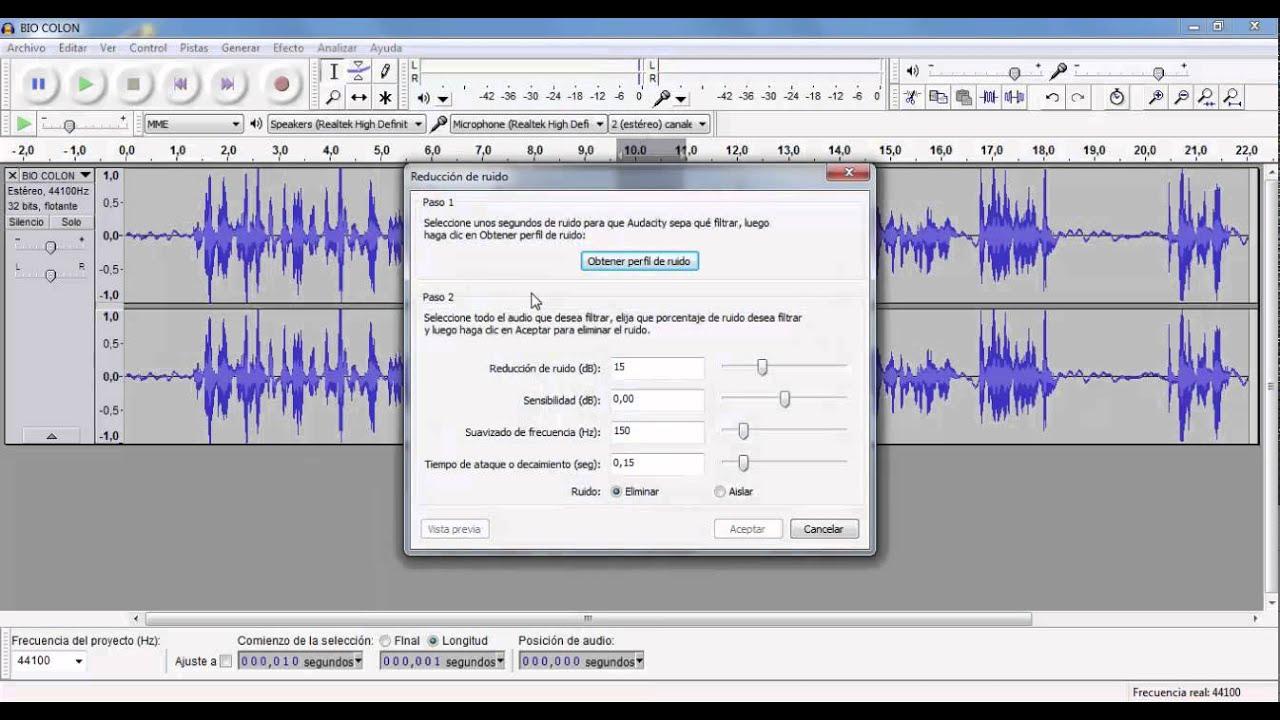Open the Pistas menu
1280x720 pixels.
[x=194, y=48]
